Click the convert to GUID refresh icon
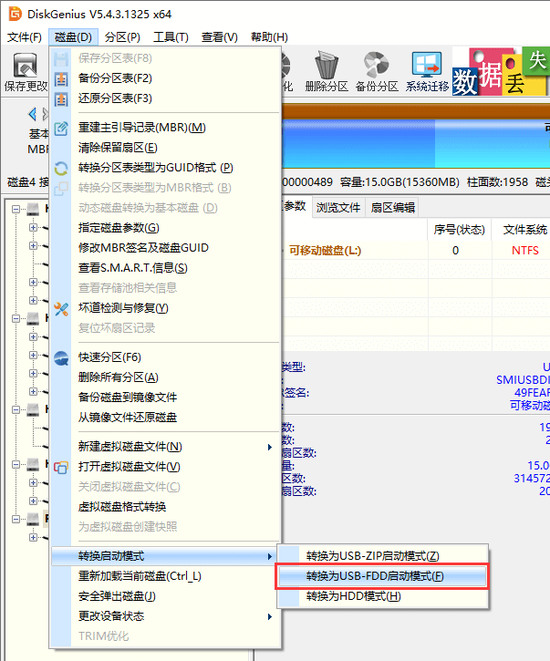 [61, 168]
